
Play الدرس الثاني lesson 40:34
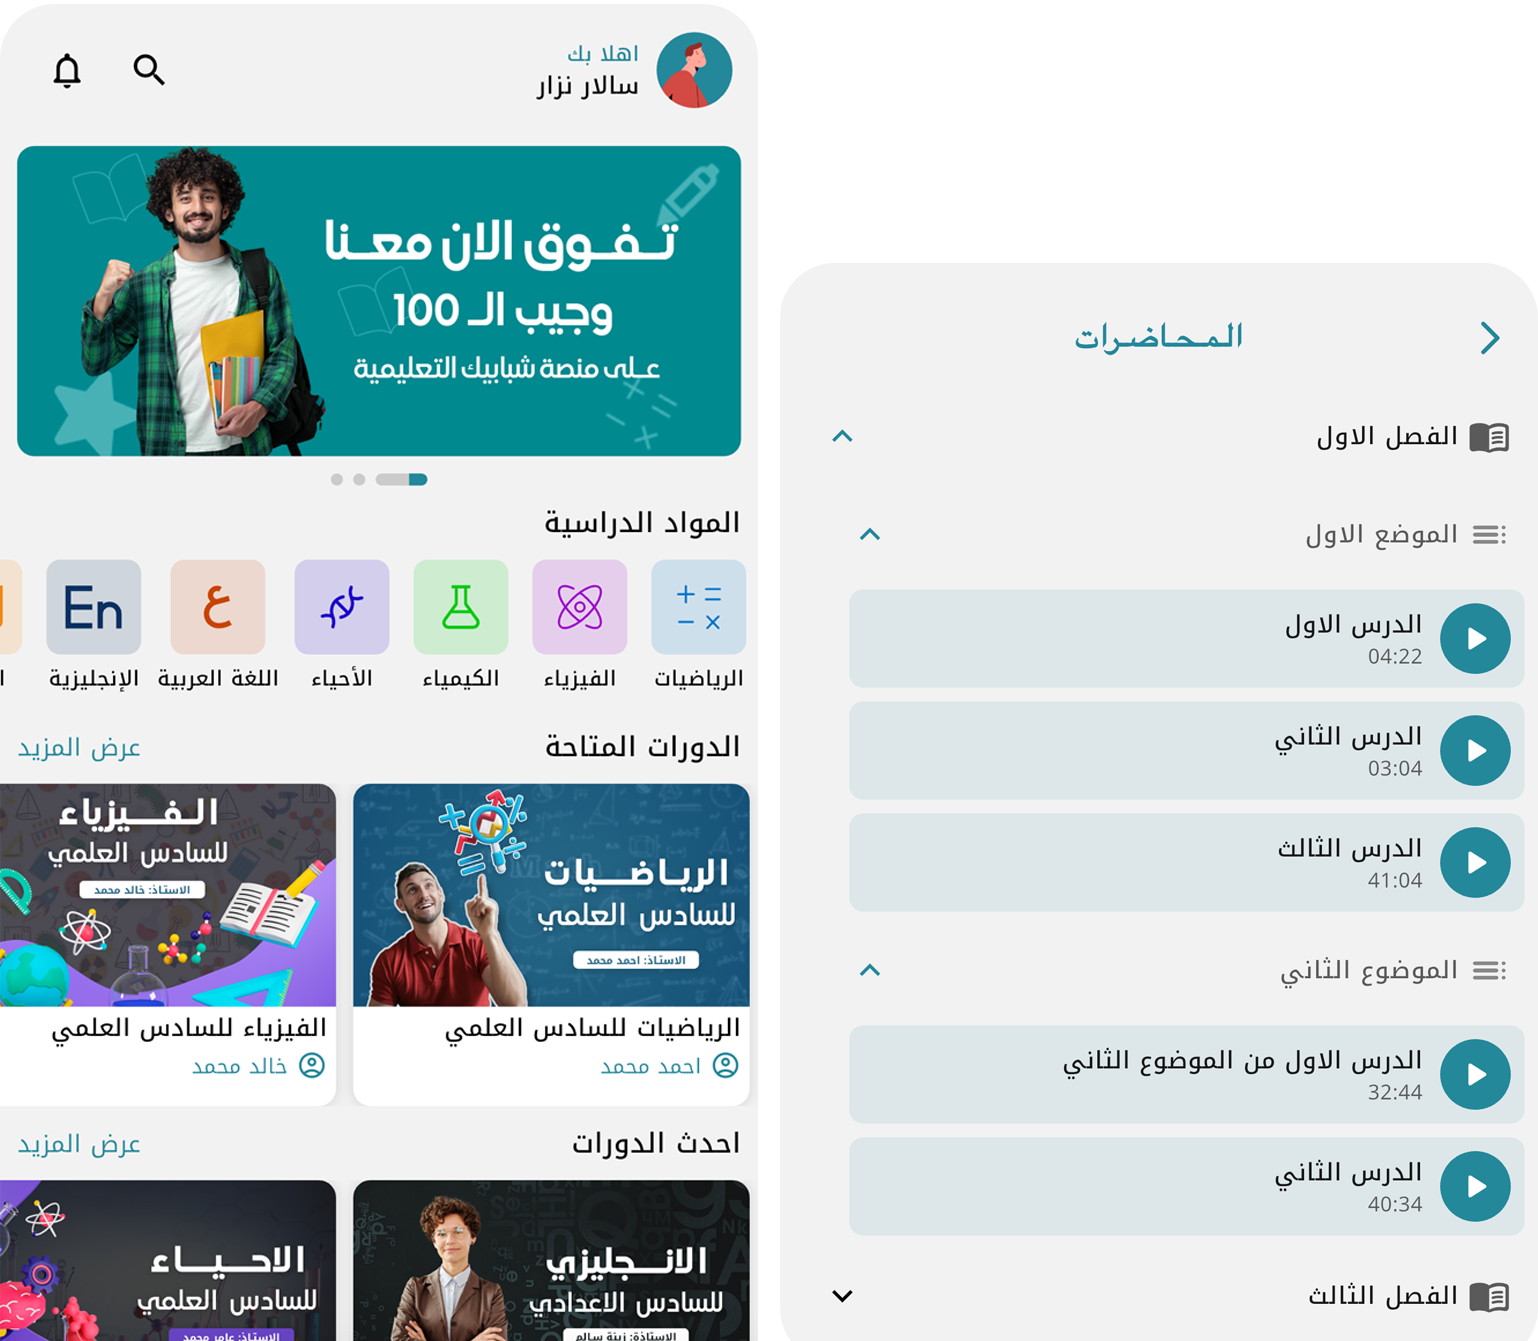pyautogui.click(x=1475, y=1186)
